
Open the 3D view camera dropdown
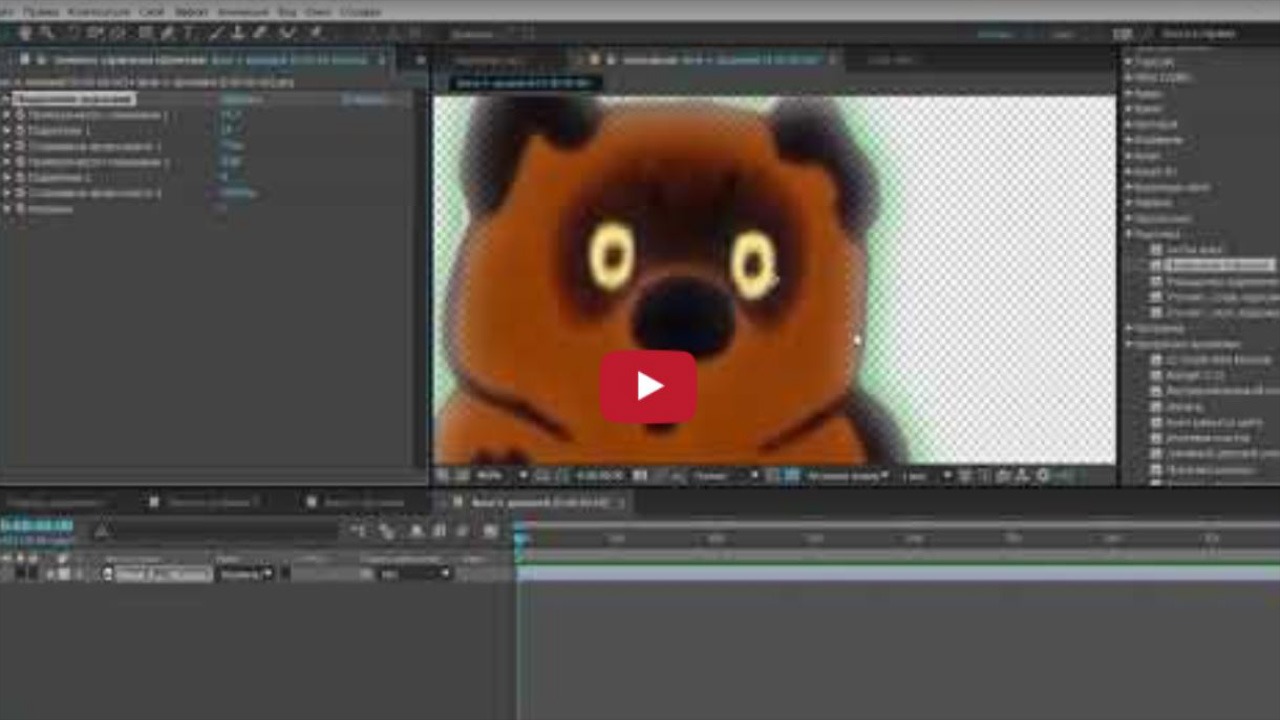click(848, 476)
